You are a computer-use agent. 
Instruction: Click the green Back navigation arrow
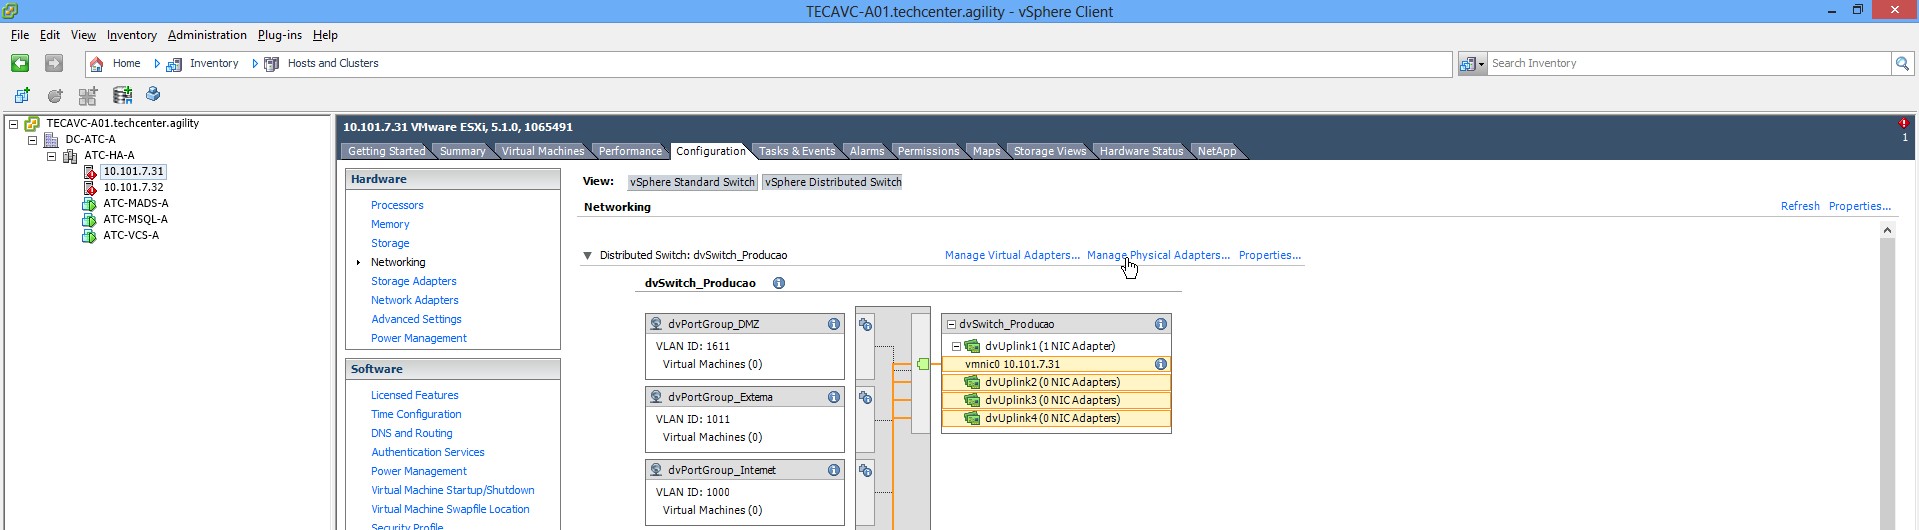pos(20,63)
